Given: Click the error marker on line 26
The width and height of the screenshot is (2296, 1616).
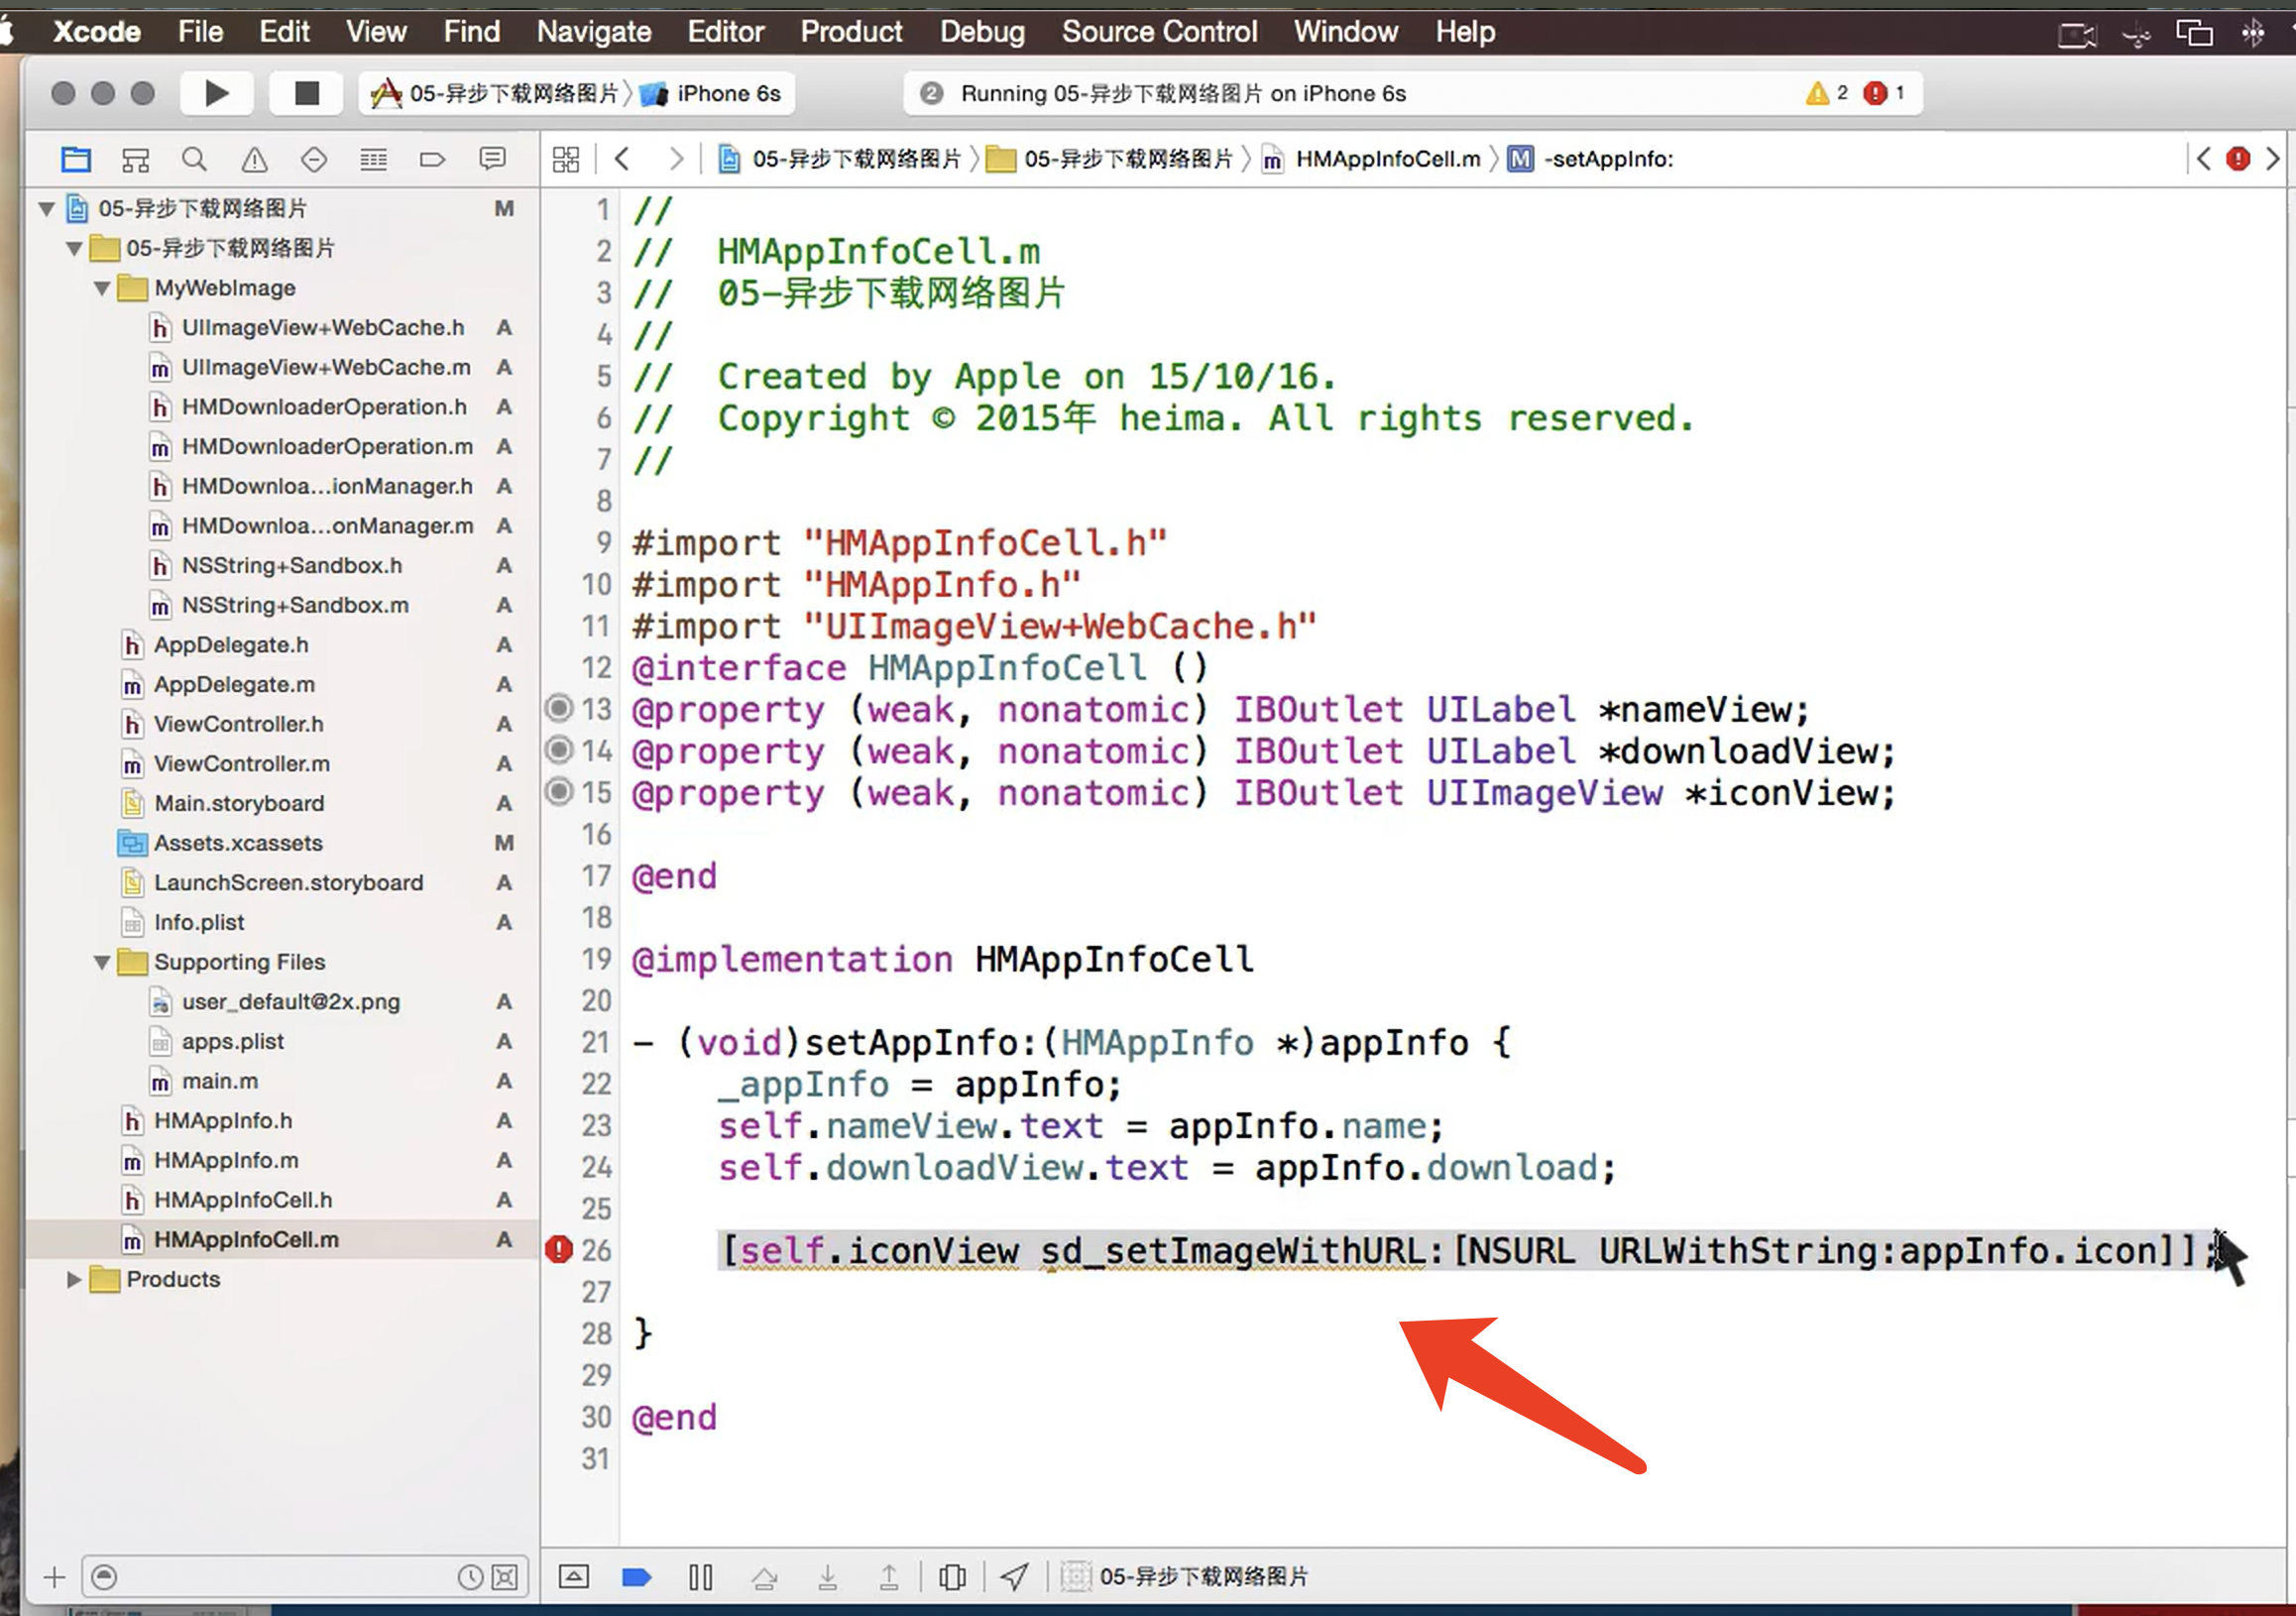Looking at the screenshot, I should 559,1249.
